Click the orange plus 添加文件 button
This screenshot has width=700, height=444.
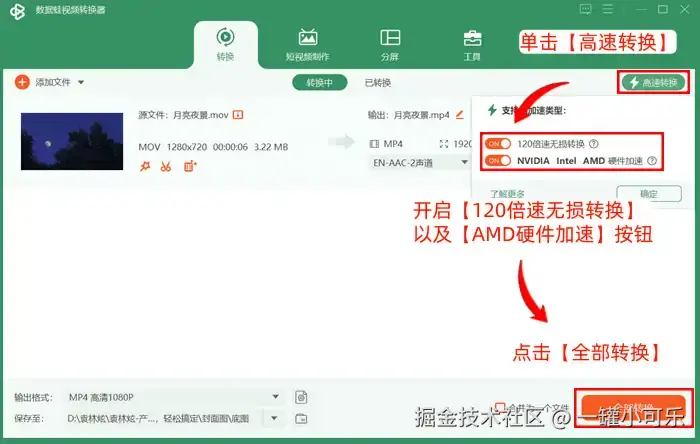point(22,82)
